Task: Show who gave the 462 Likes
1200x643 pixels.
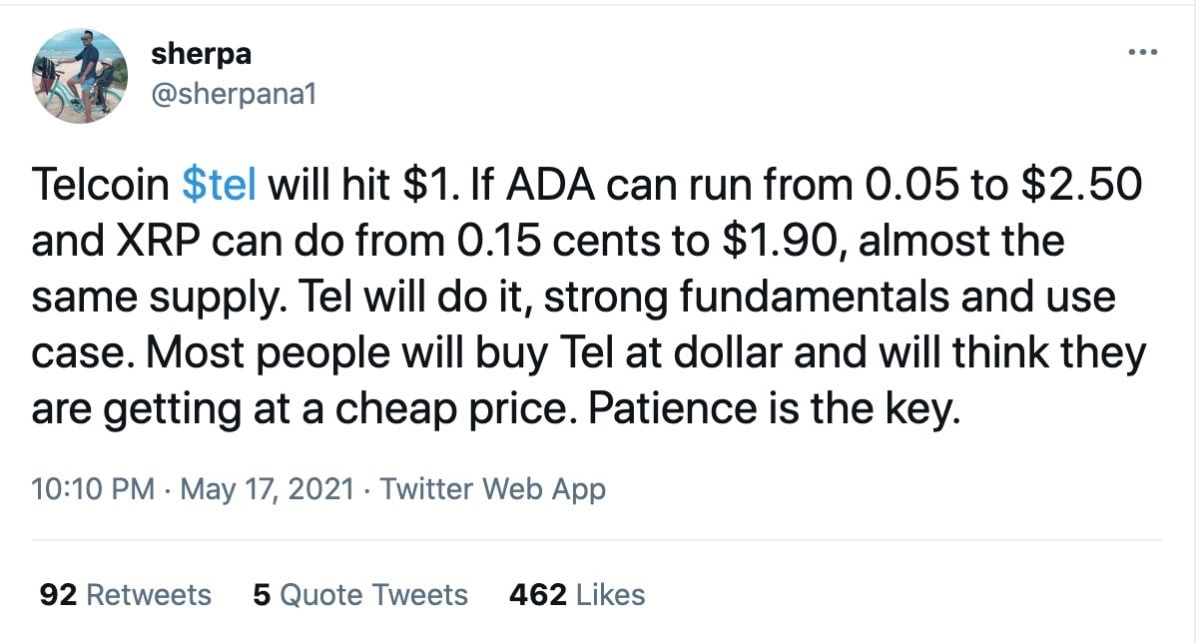Action: click(x=577, y=595)
